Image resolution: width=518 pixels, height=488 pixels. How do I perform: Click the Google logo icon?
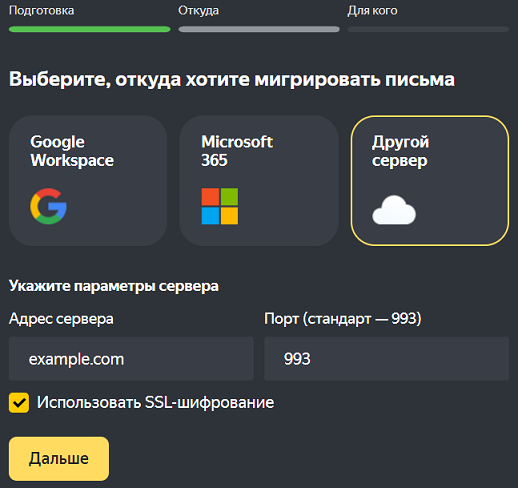tap(48, 206)
